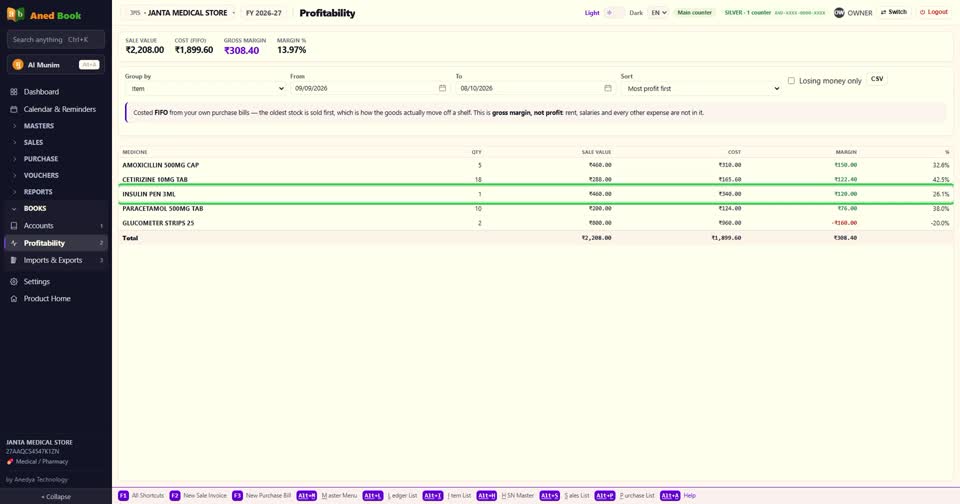Click Alt+P Purchase List shortcut
The height and width of the screenshot is (504, 960).
[x=624, y=495]
